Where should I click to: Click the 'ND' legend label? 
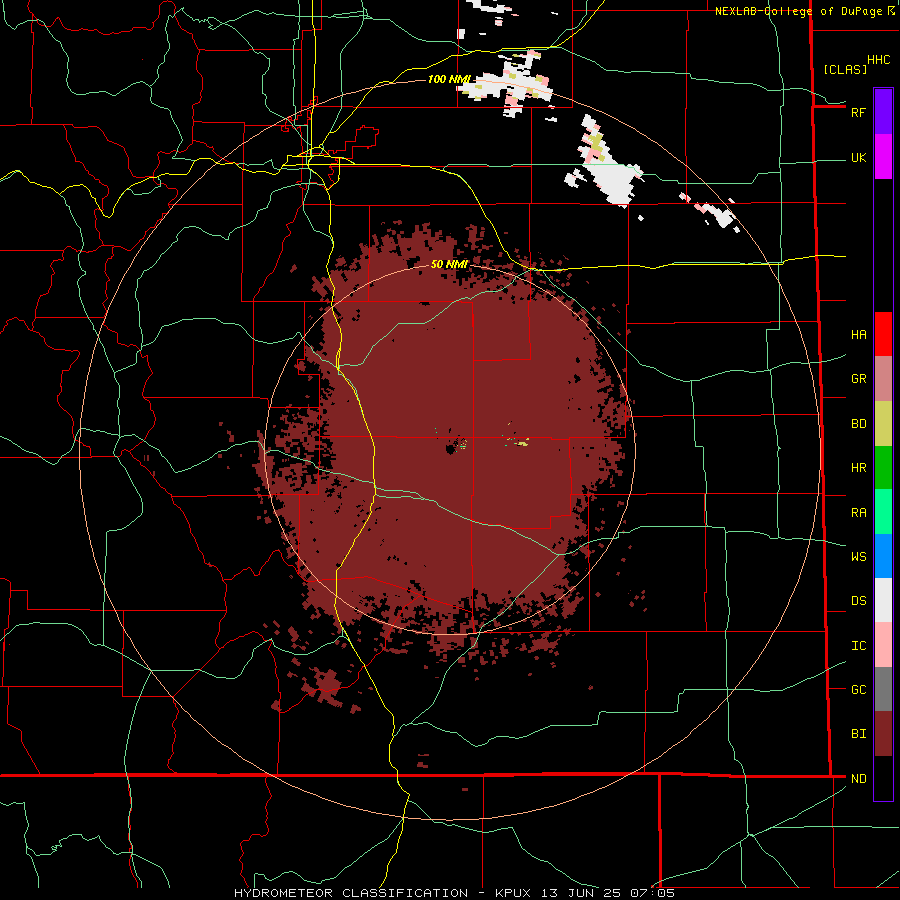858,779
